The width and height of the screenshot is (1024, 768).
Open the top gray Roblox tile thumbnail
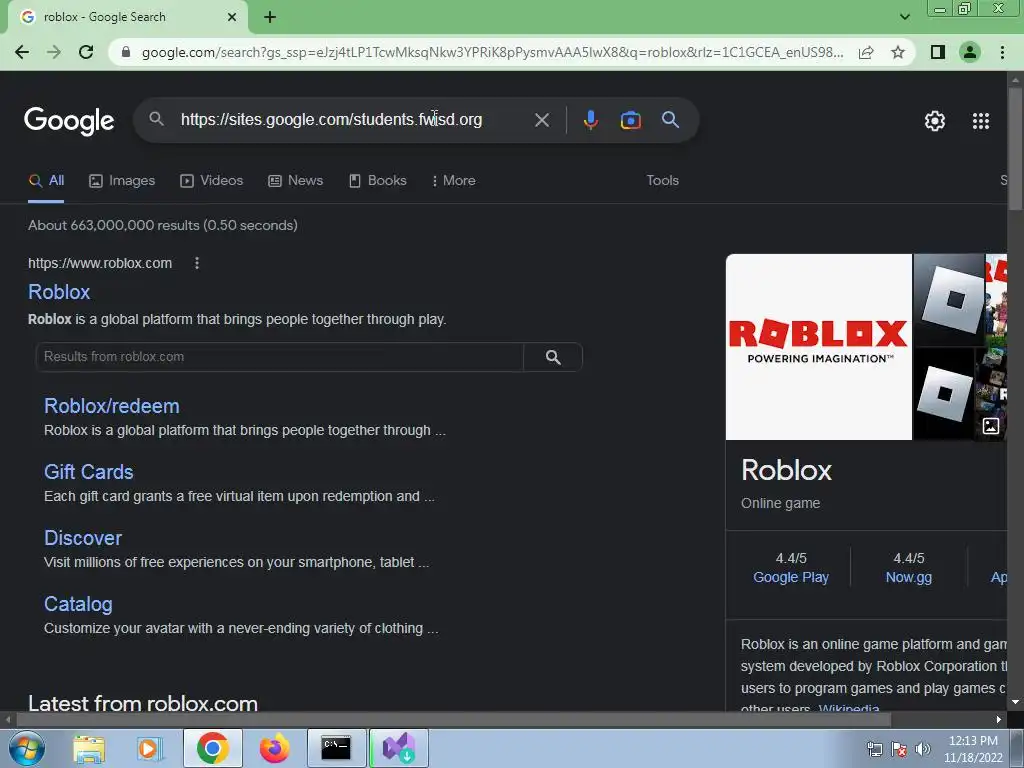(x=948, y=300)
